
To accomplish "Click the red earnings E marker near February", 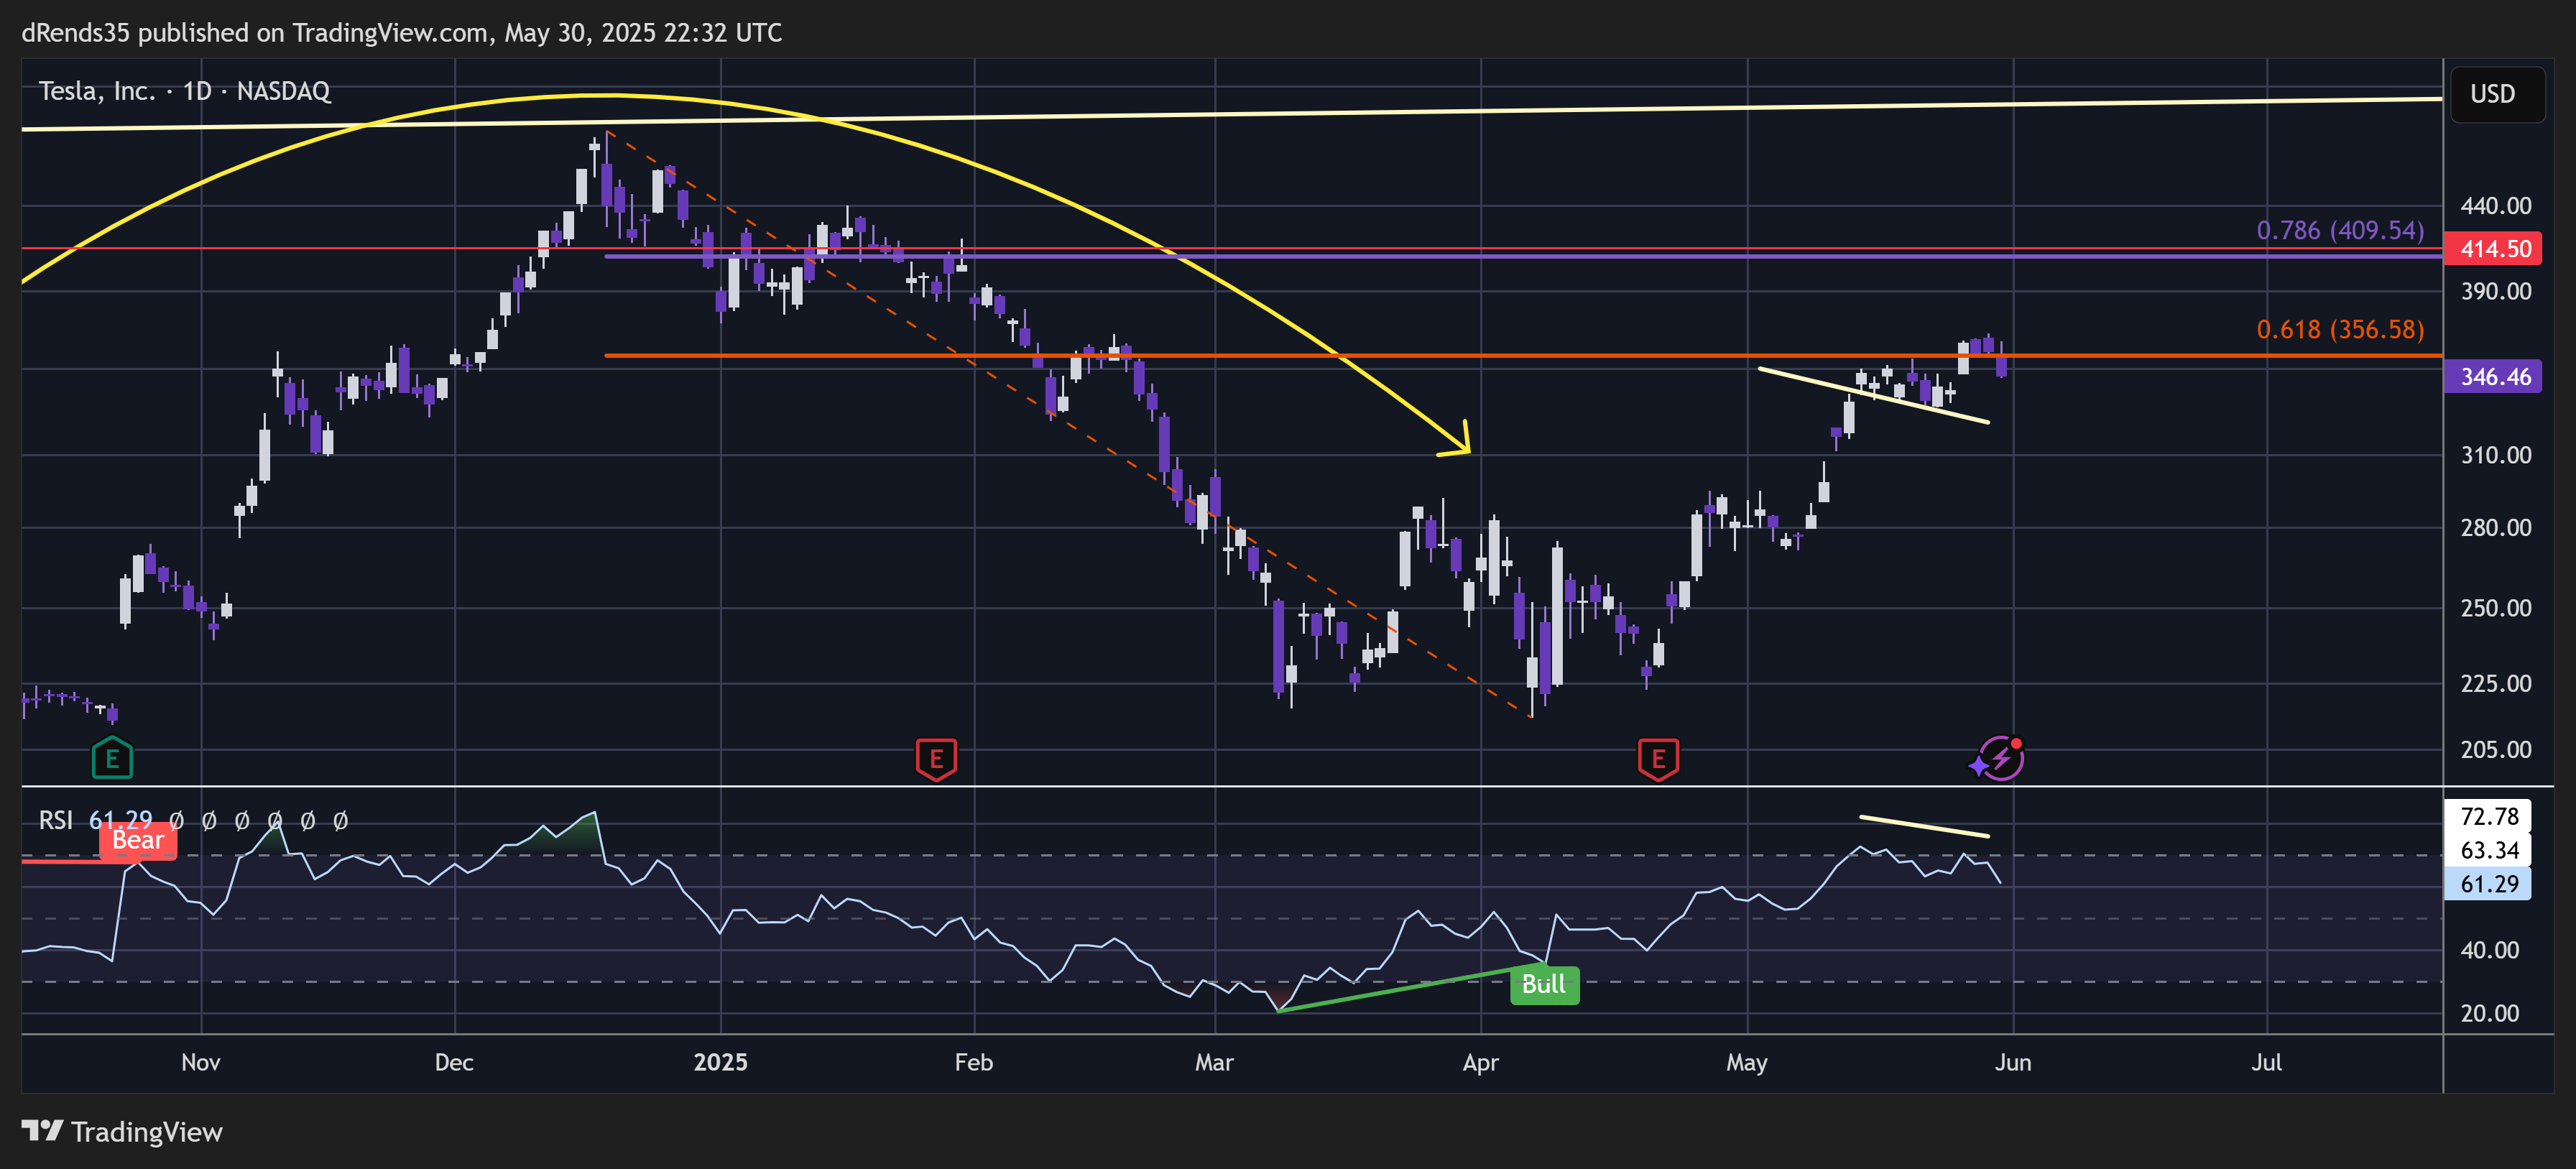I will click(x=936, y=759).
